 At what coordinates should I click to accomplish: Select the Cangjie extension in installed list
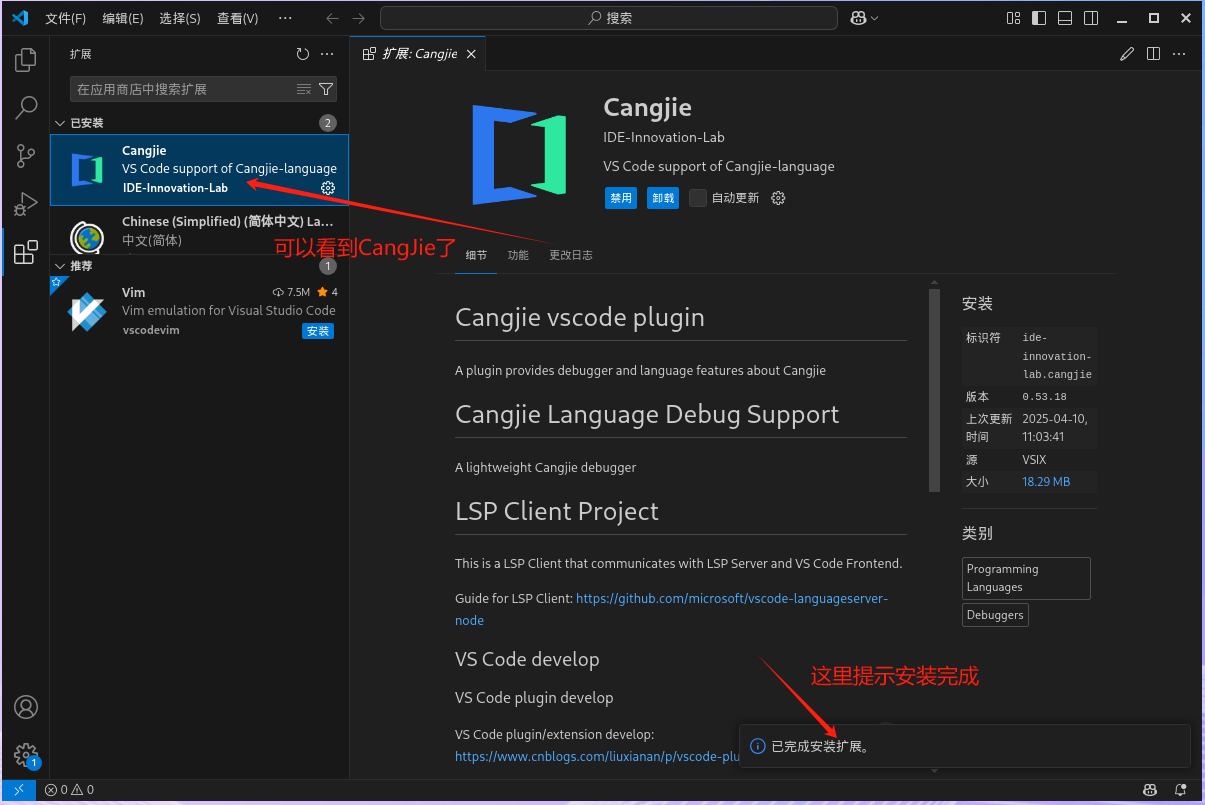coord(199,170)
